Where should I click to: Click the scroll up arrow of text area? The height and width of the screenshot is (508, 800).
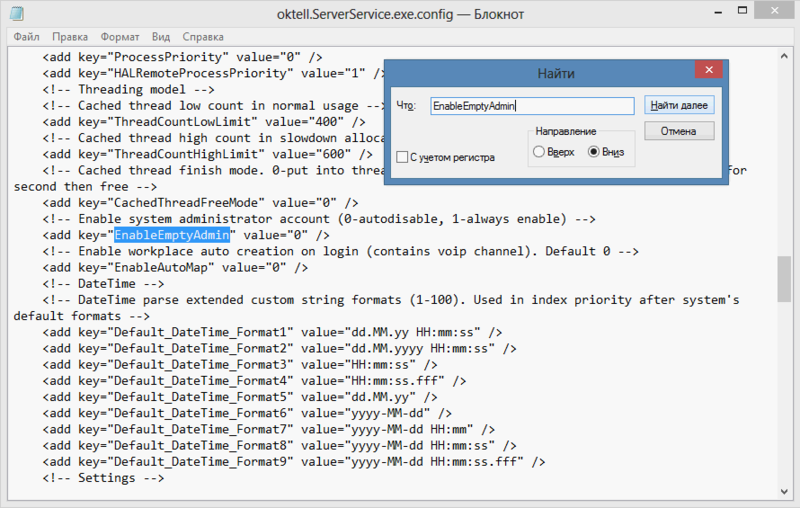[784, 56]
